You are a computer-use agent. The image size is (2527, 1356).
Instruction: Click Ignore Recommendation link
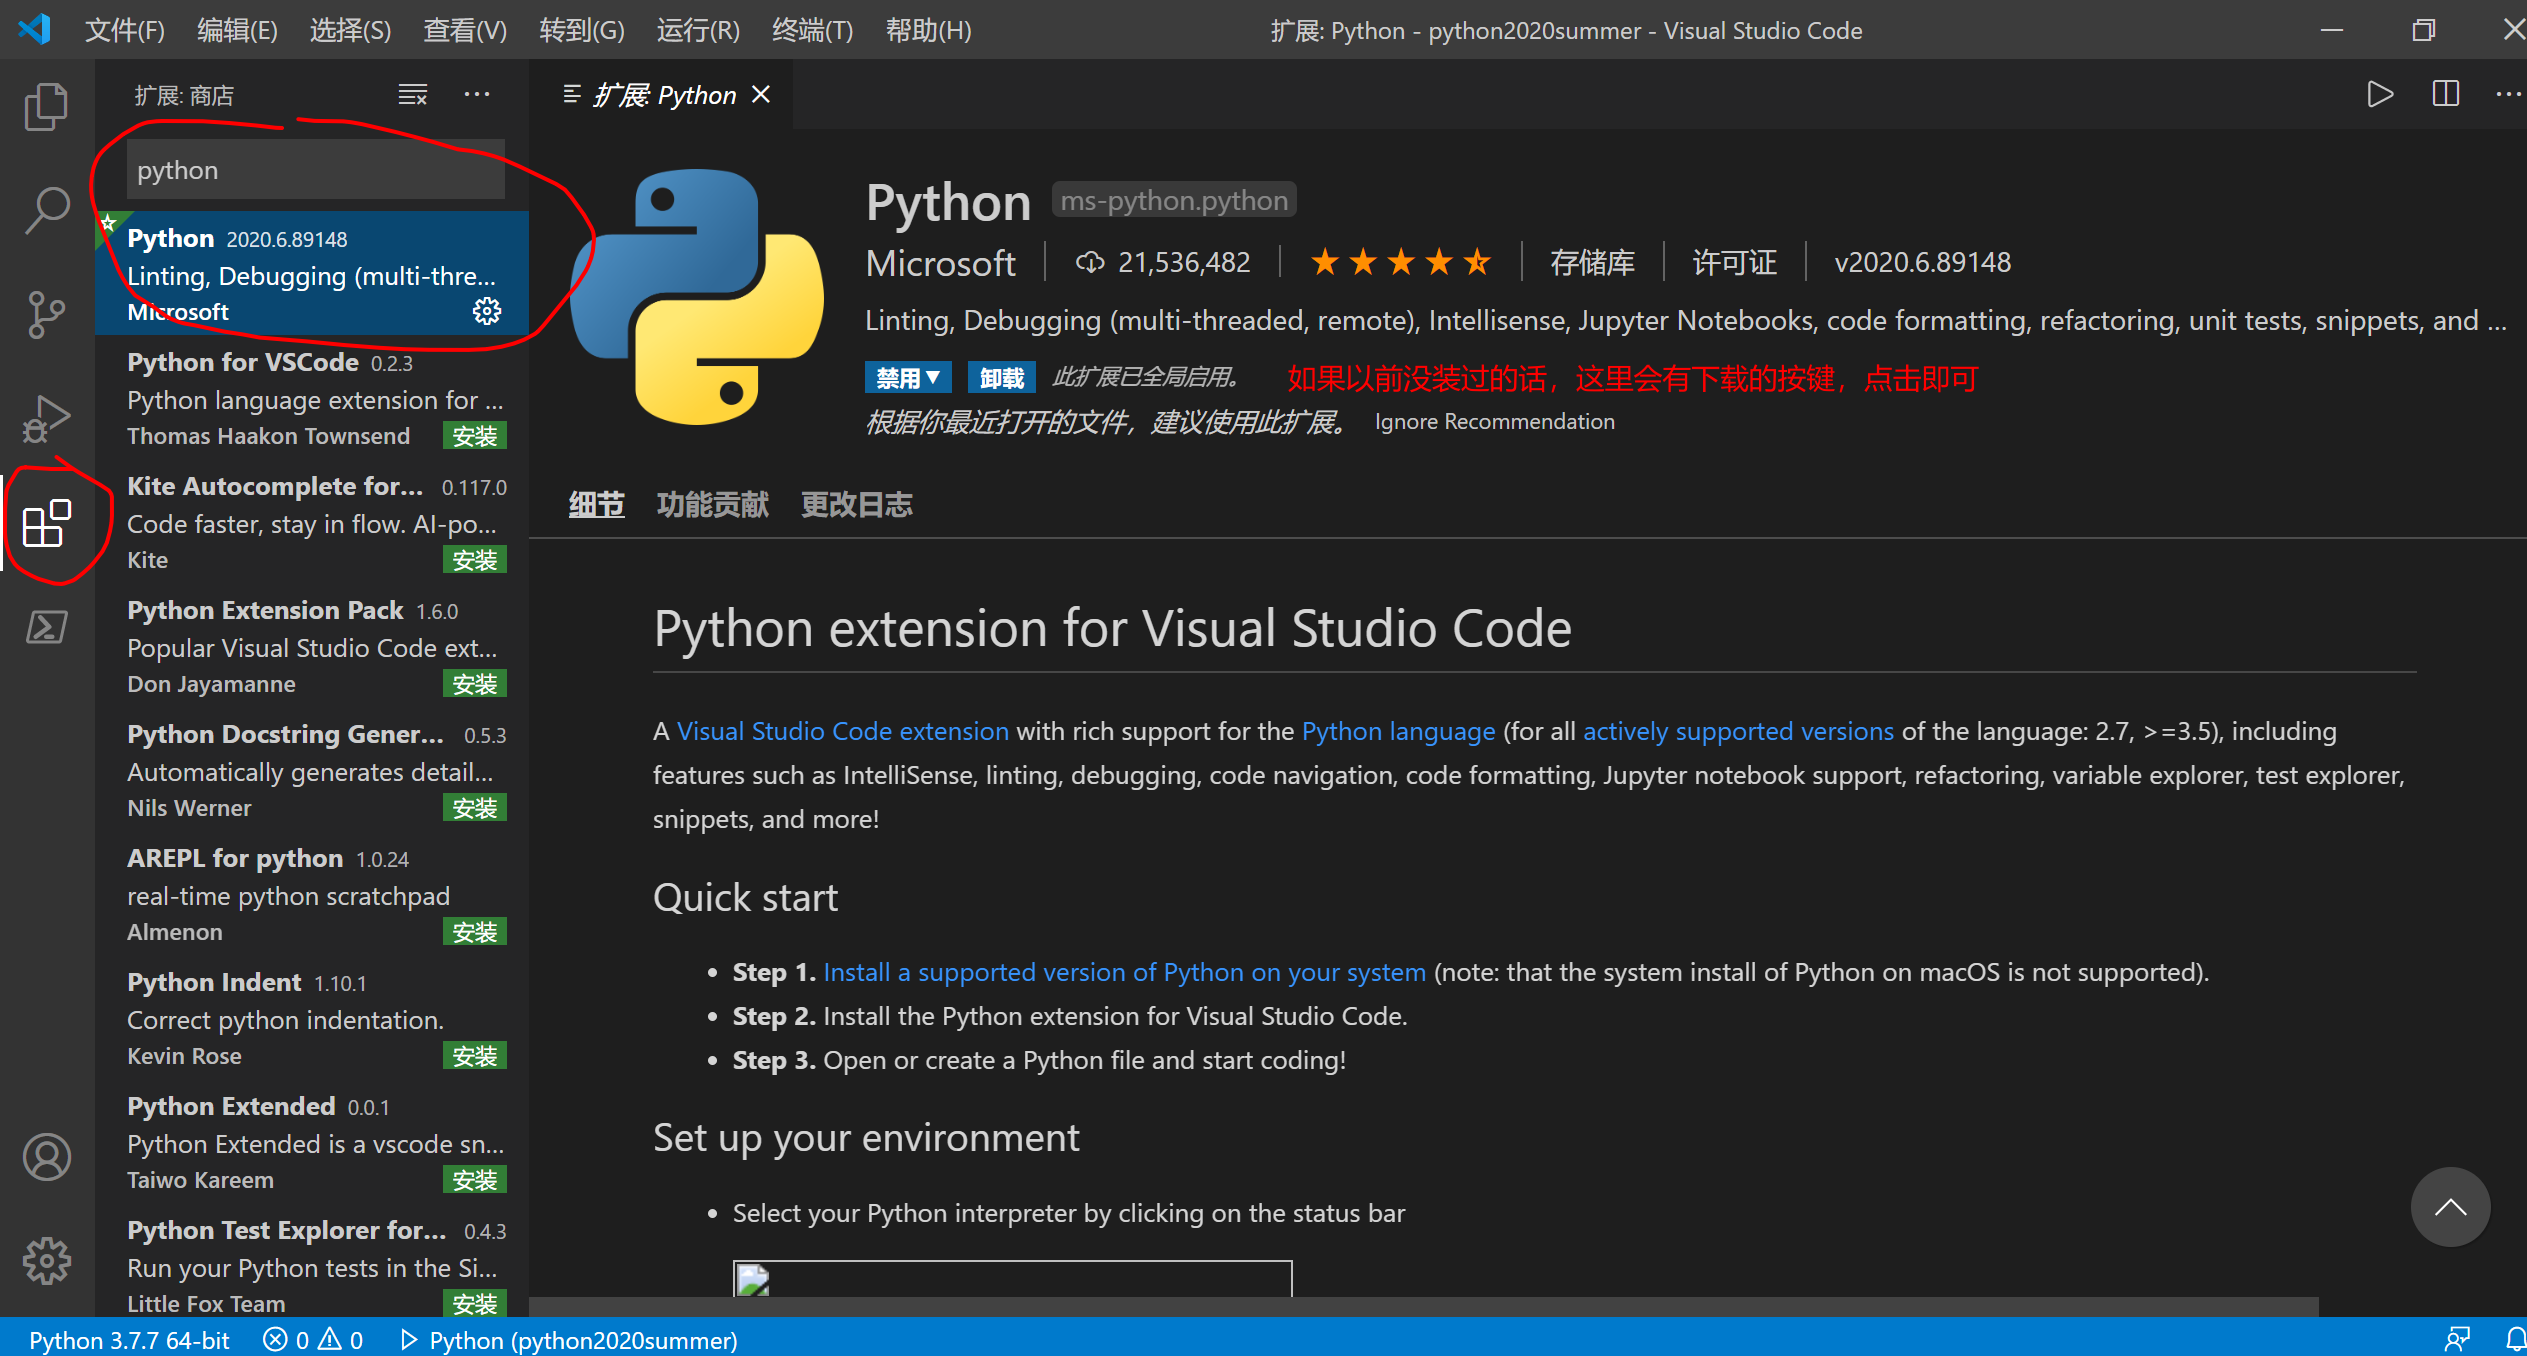coord(1494,422)
